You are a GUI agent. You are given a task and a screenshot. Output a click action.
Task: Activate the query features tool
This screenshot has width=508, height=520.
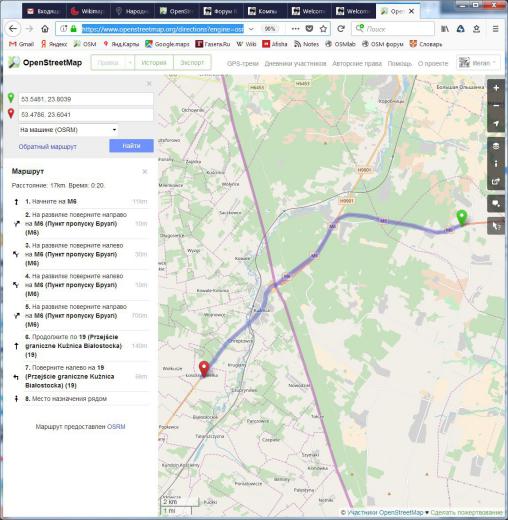pos(496,226)
